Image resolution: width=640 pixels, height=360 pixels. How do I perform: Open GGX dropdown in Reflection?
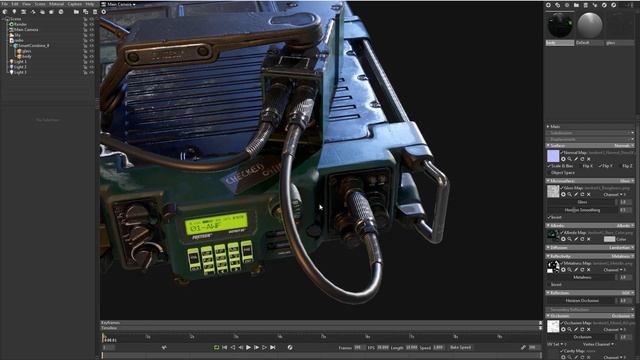(628, 293)
